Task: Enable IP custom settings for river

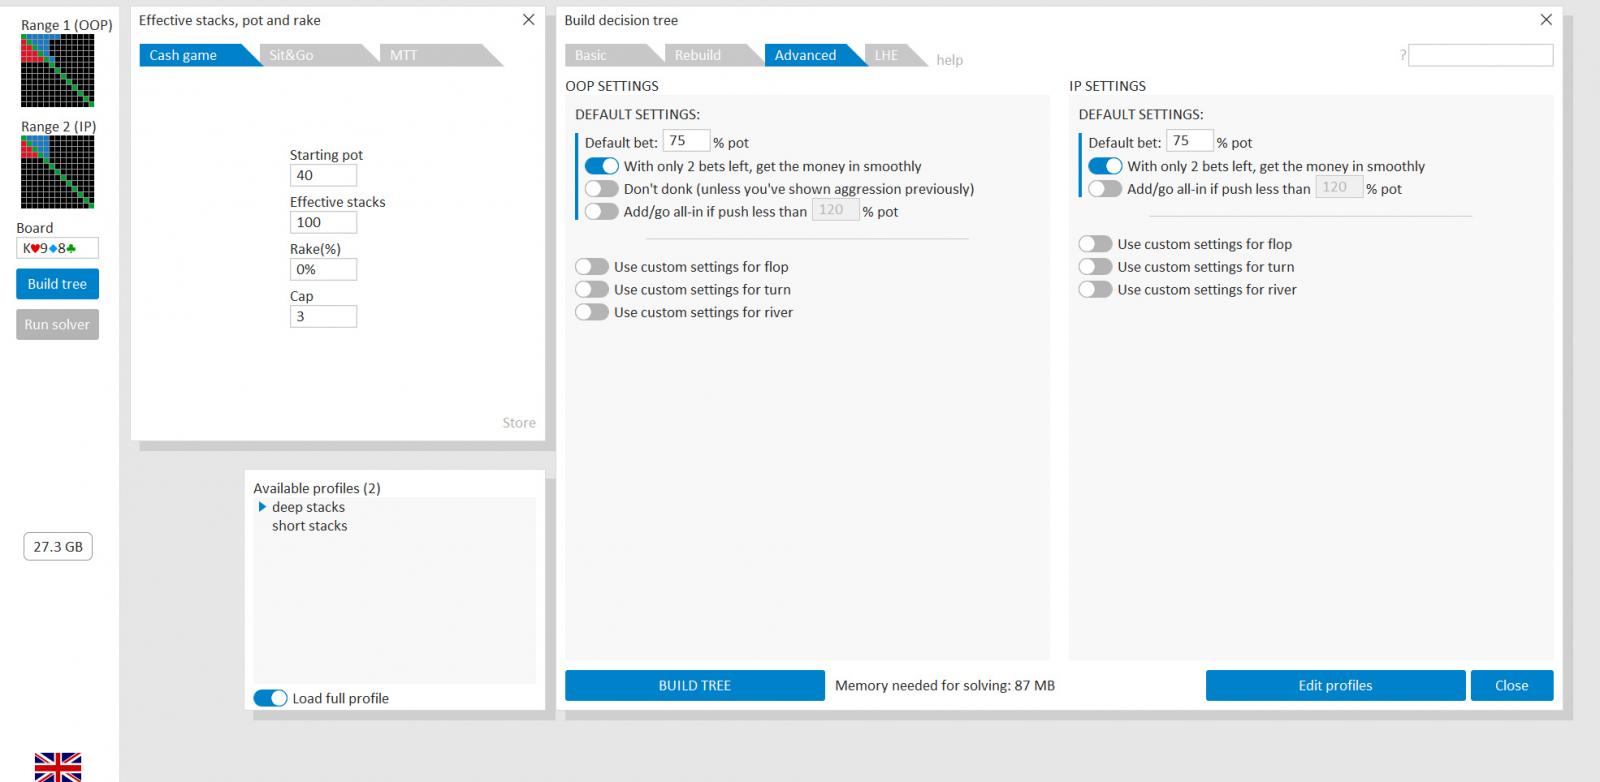Action: tap(1095, 290)
